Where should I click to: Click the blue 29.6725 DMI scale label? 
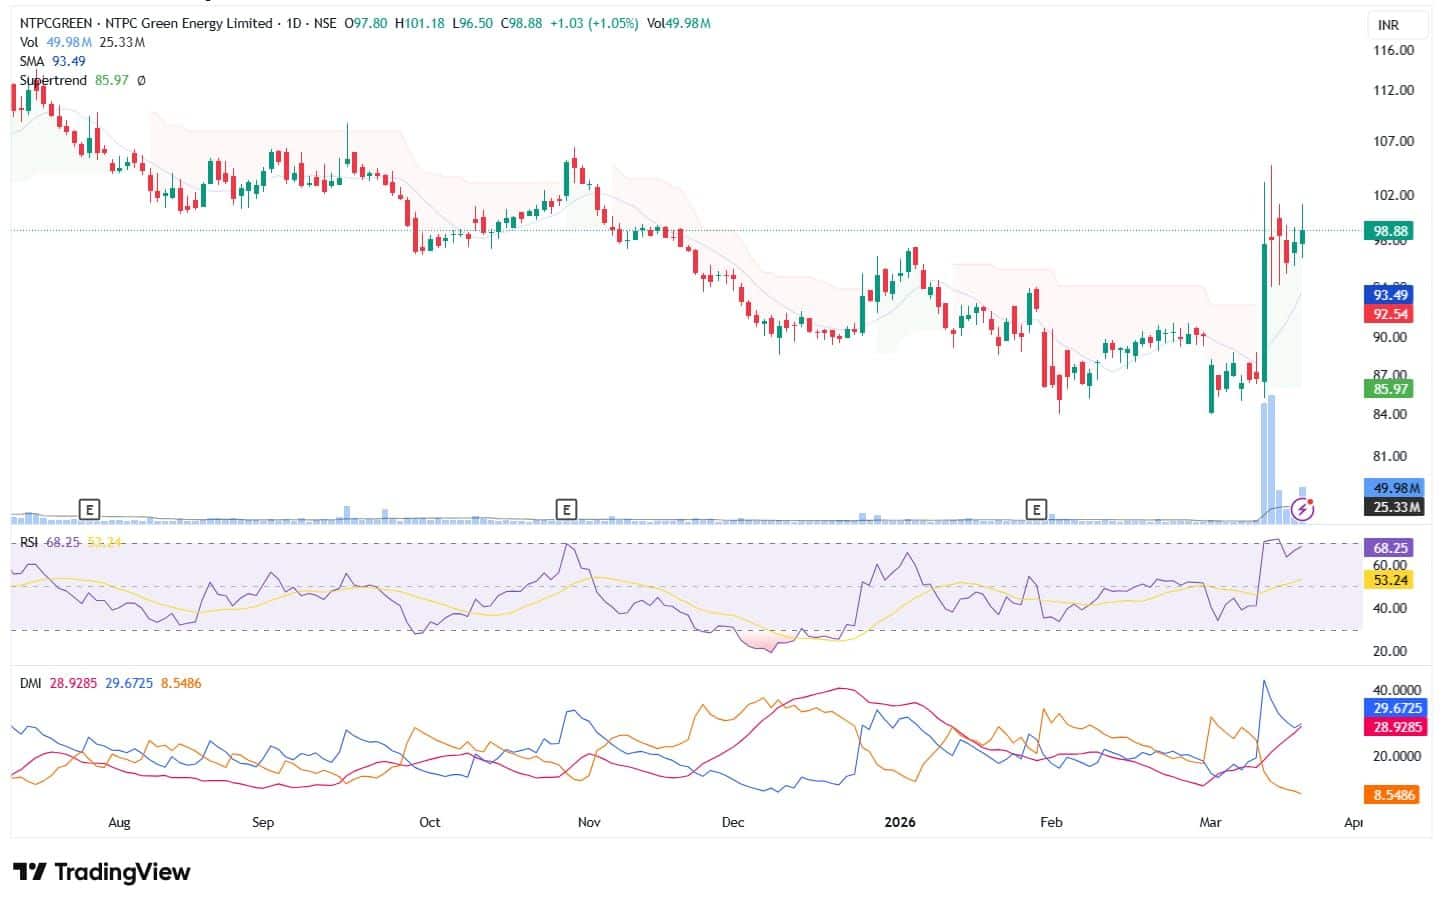click(1396, 708)
